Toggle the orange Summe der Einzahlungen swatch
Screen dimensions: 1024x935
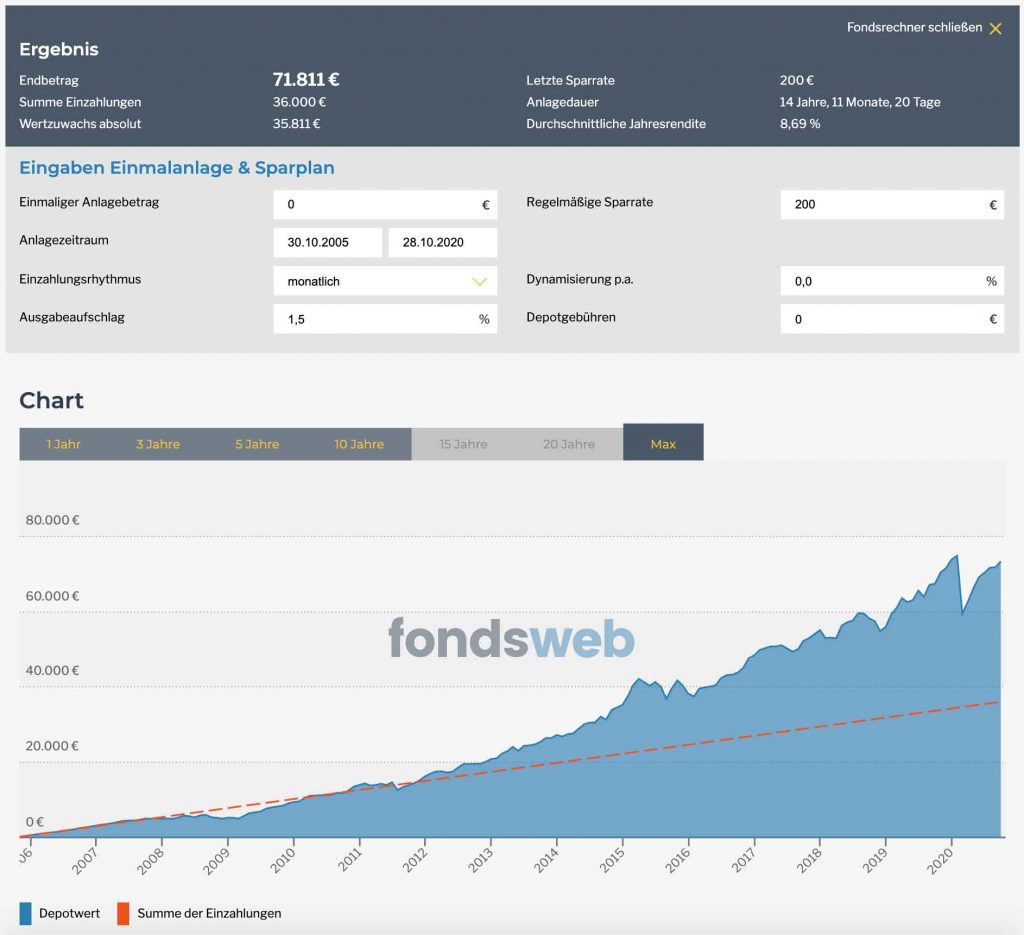click(x=123, y=913)
